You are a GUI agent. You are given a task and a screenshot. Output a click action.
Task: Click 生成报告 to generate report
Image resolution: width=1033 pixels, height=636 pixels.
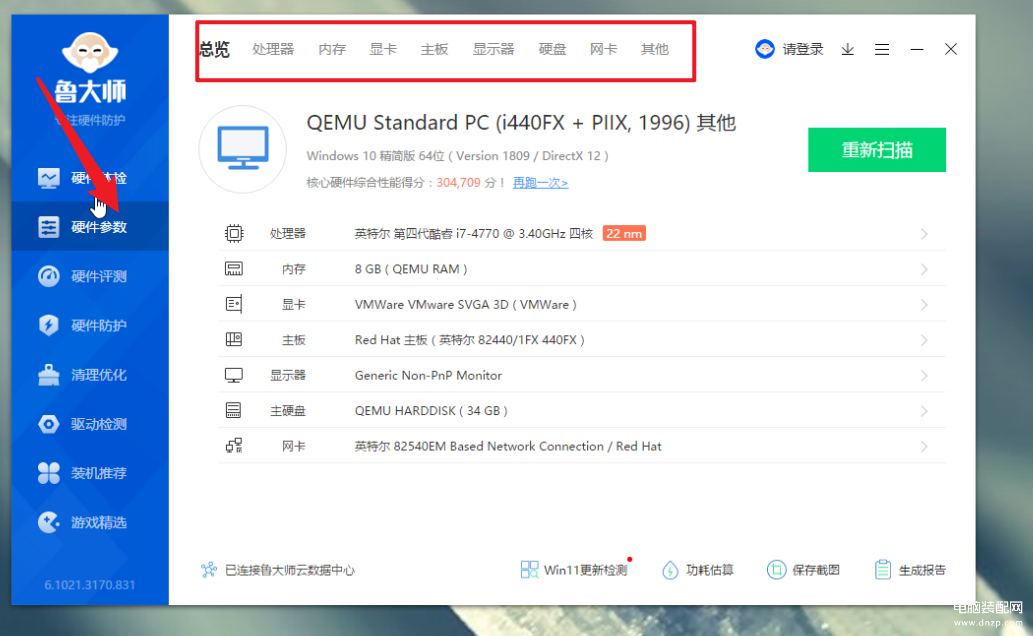click(x=910, y=570)
